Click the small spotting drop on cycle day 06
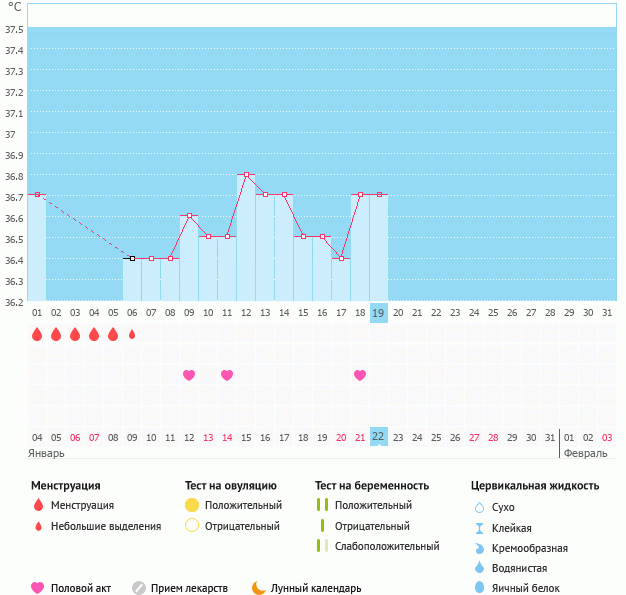Screen dimensions: 626x595 pos(132,335)
